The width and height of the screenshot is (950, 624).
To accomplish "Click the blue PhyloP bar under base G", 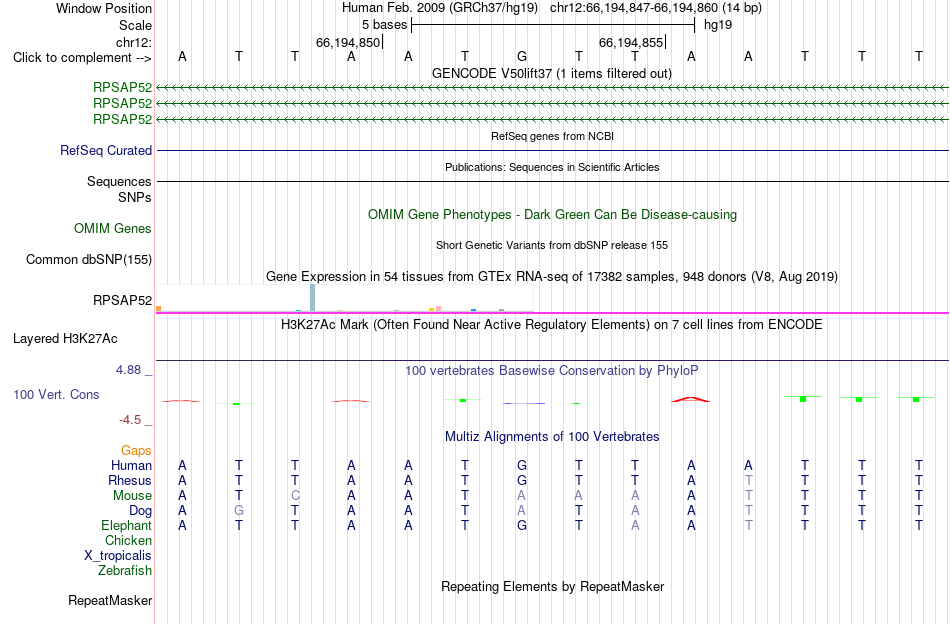I will 524,403.
